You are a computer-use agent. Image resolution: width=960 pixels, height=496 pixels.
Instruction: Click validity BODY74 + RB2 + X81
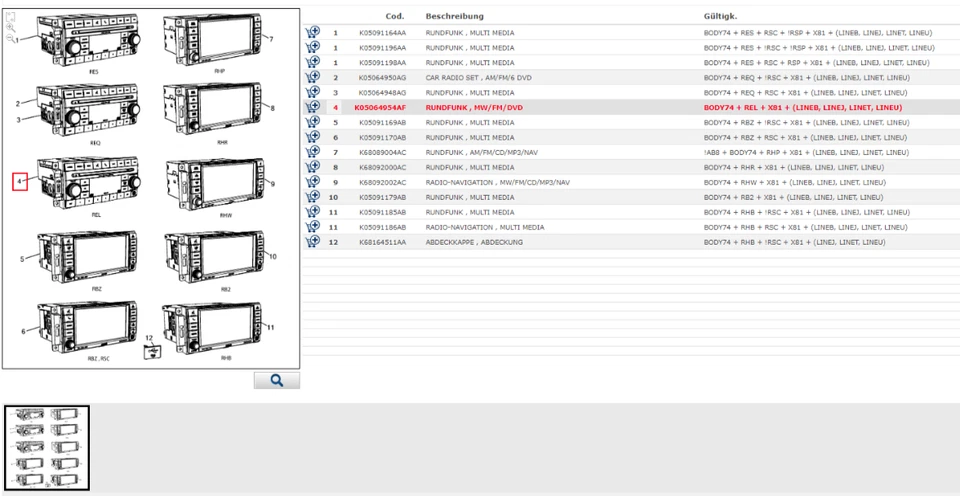pos(793,197)
